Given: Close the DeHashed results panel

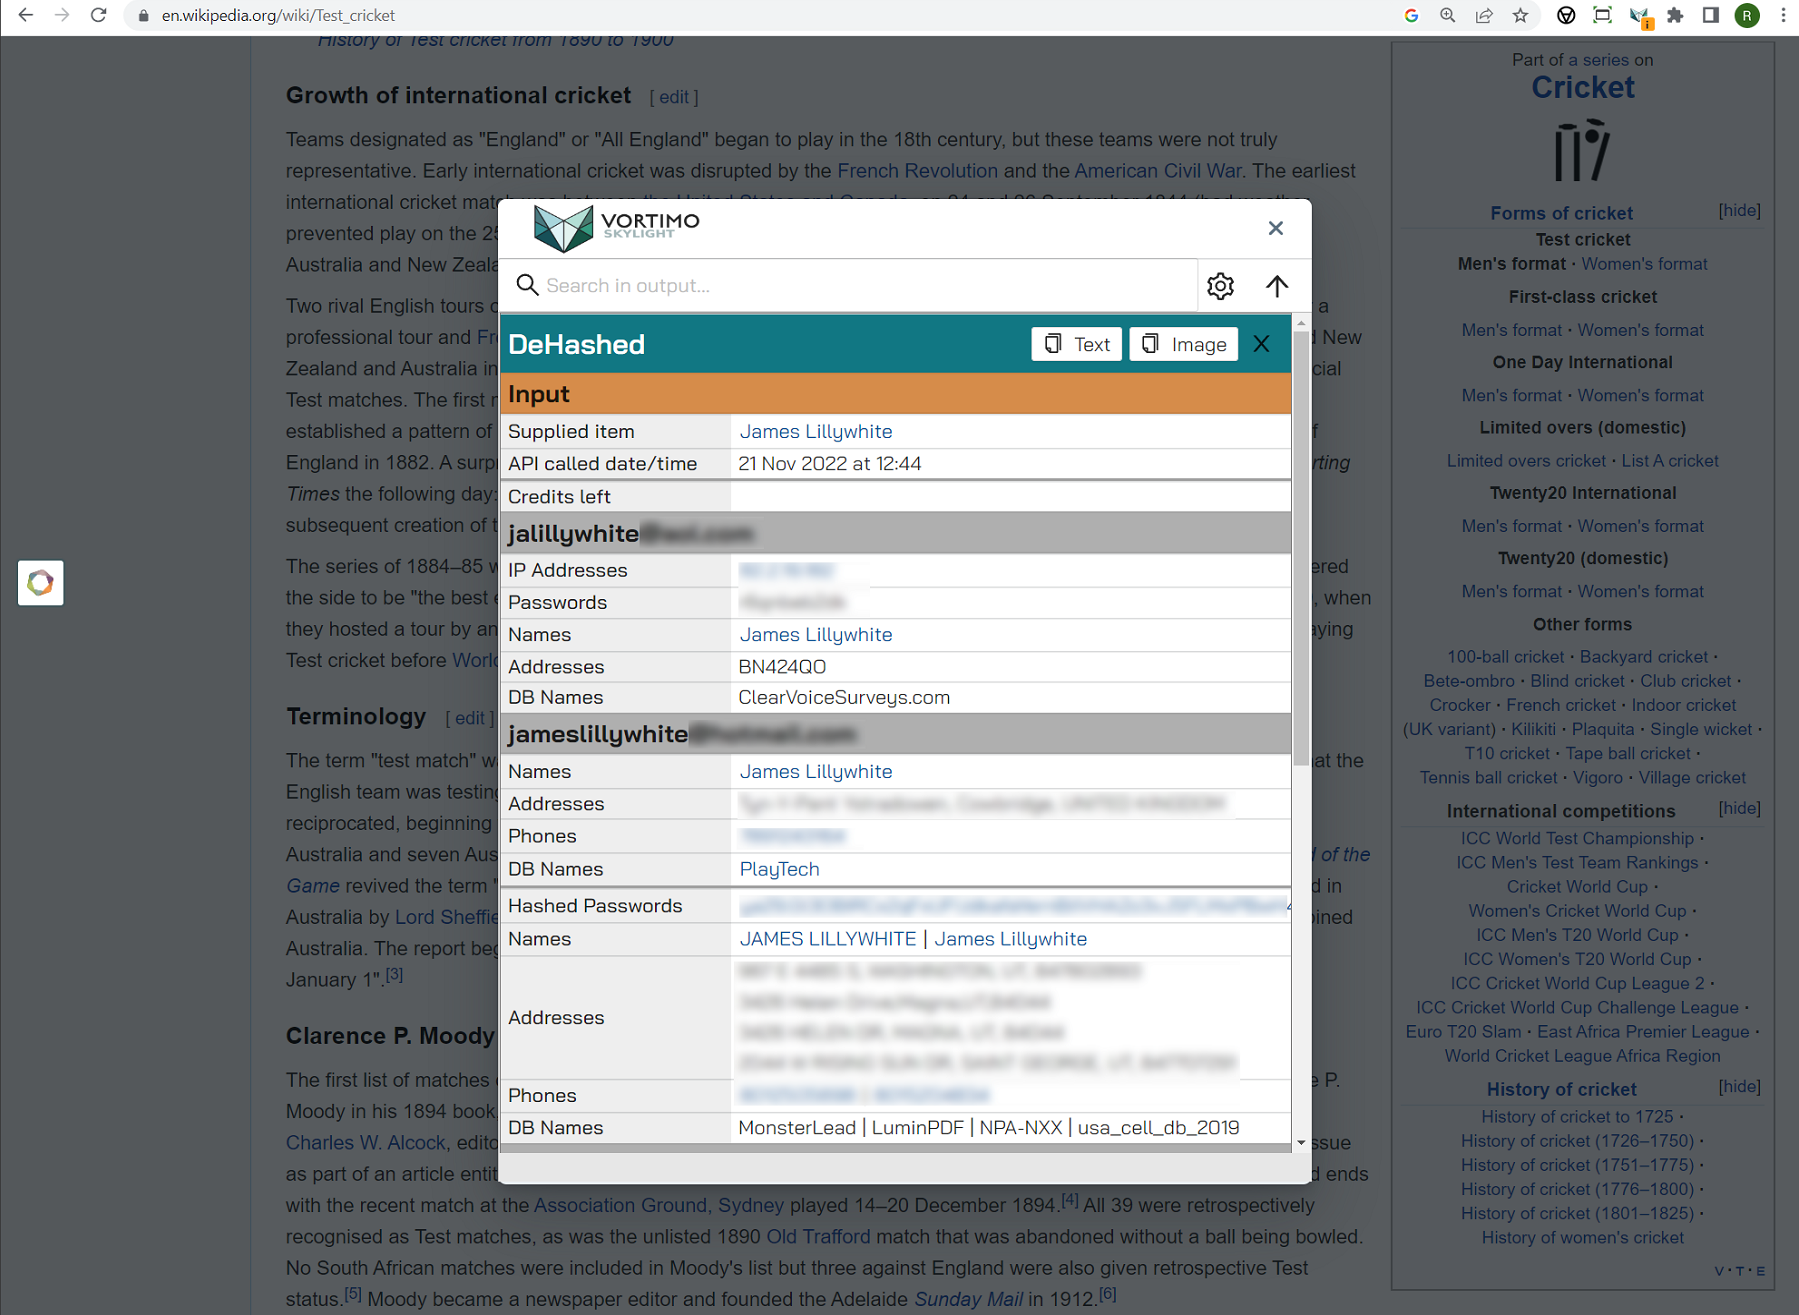Looking at the screenshot, I should point(1261,344).
